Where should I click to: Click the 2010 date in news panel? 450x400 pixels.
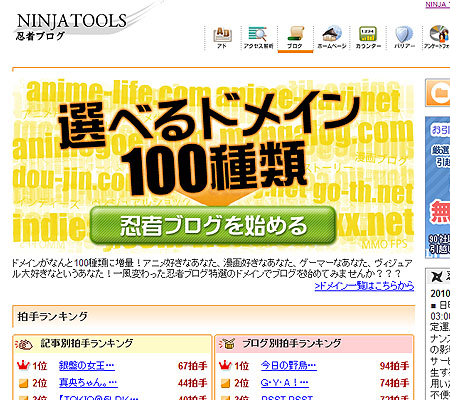tap(440, 294)
